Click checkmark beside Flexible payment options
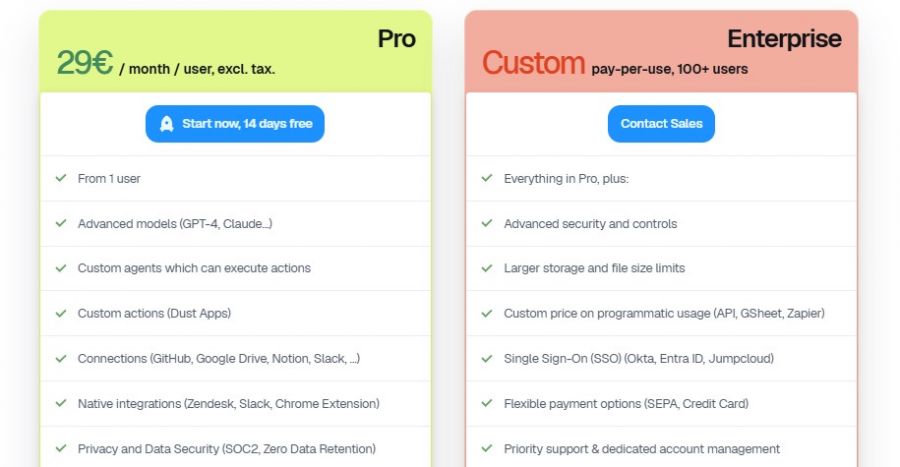Screen dimensions: 900x467 coord(487,403)
